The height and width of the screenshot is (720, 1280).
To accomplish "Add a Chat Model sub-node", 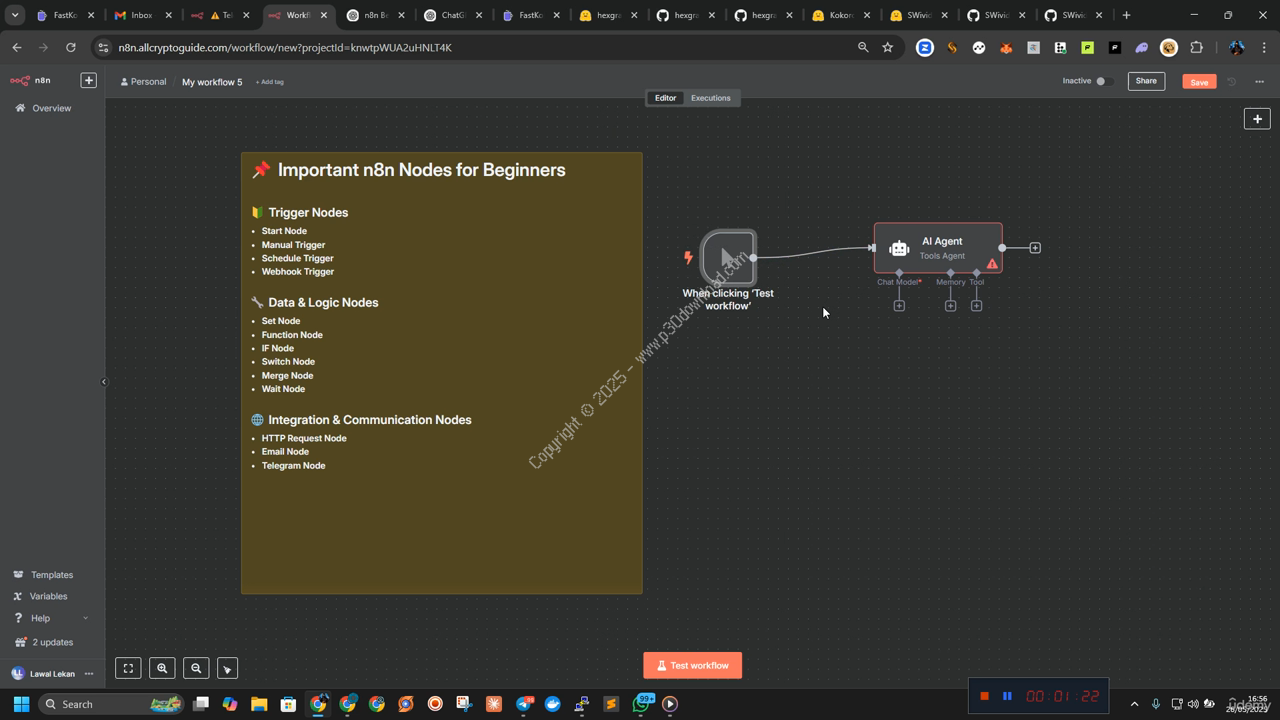I will click(x=899, y=306).
